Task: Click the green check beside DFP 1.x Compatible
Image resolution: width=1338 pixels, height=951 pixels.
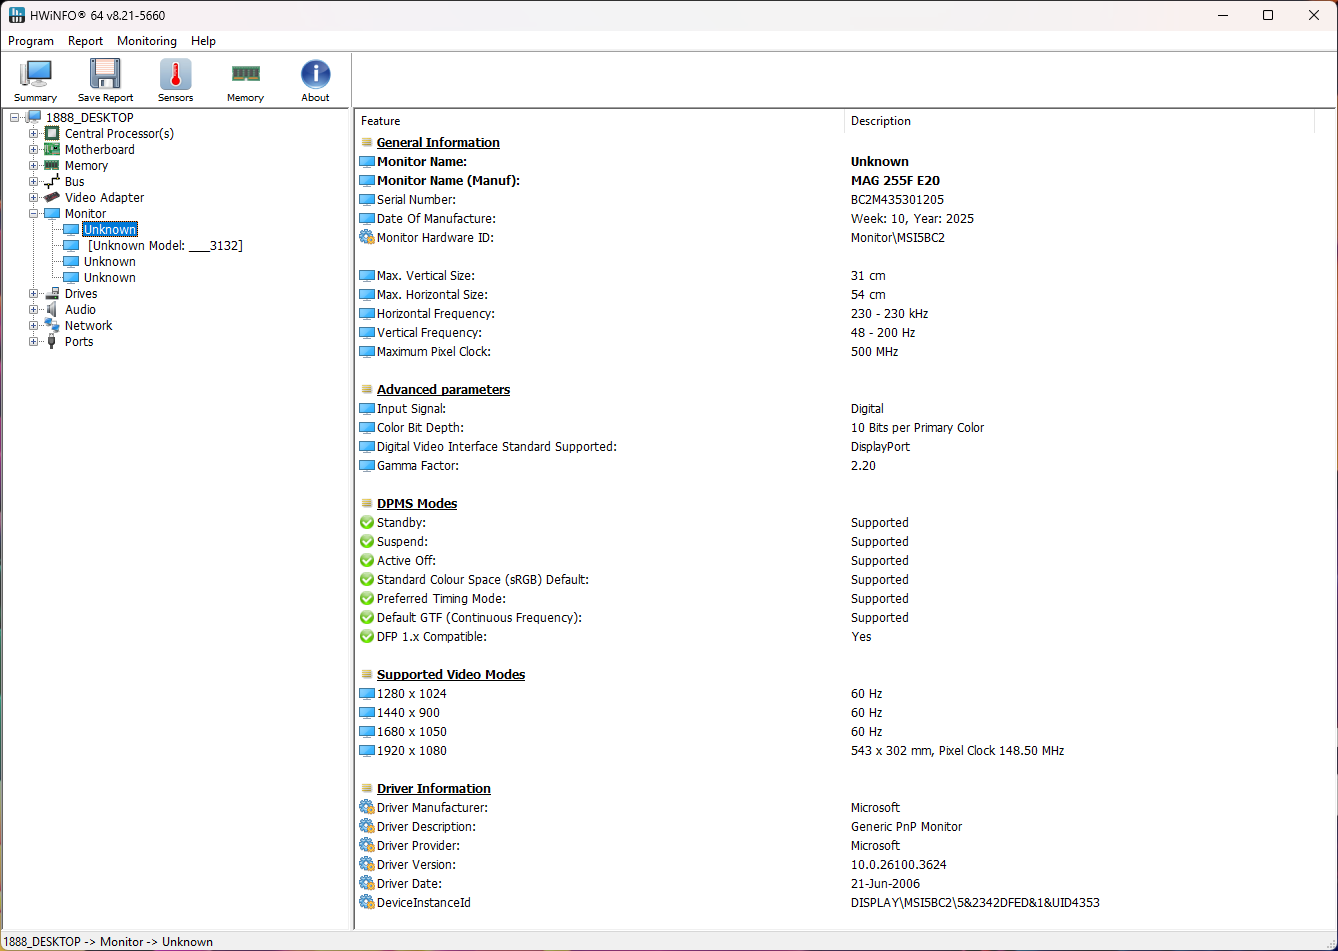Action: (x=367, y=637)
